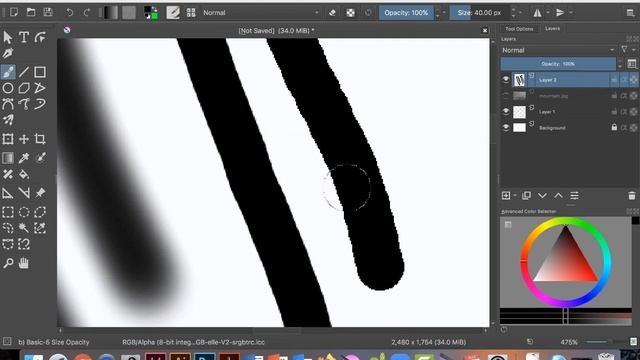Select the Multibrush tool

pos(8,120)
